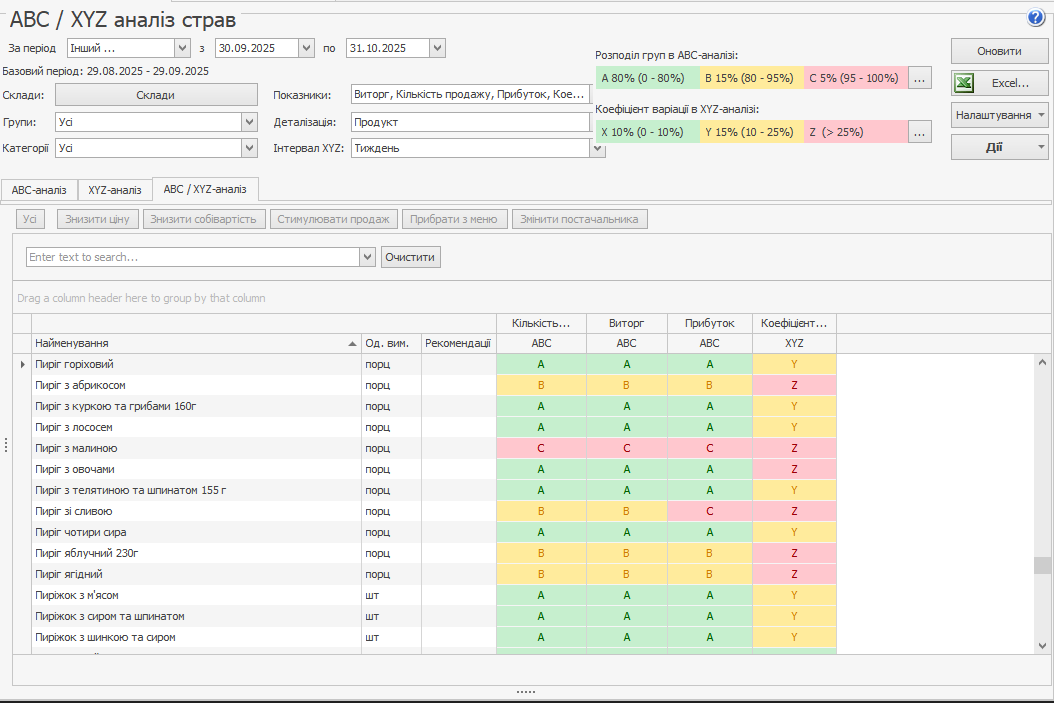Click row indicator arrow beside Пиріг горіховий

pos(22,364)
